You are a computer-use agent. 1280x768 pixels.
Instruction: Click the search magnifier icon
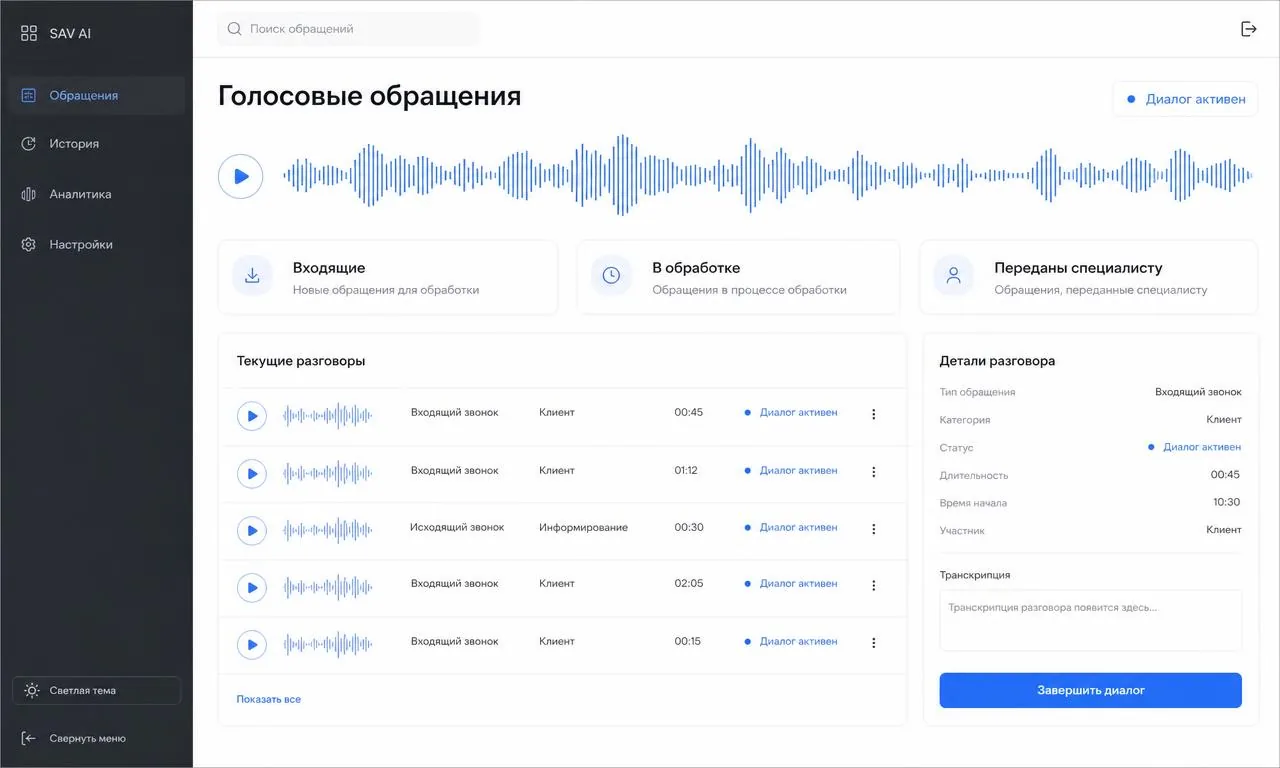[x=235, y=29]
